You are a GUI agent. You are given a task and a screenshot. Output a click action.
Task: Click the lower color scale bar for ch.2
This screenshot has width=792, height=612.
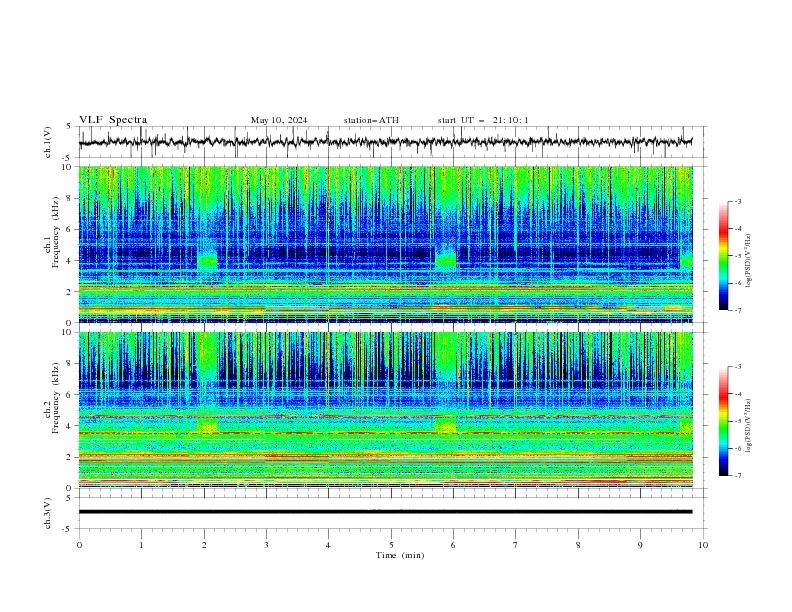click(724, 421)
